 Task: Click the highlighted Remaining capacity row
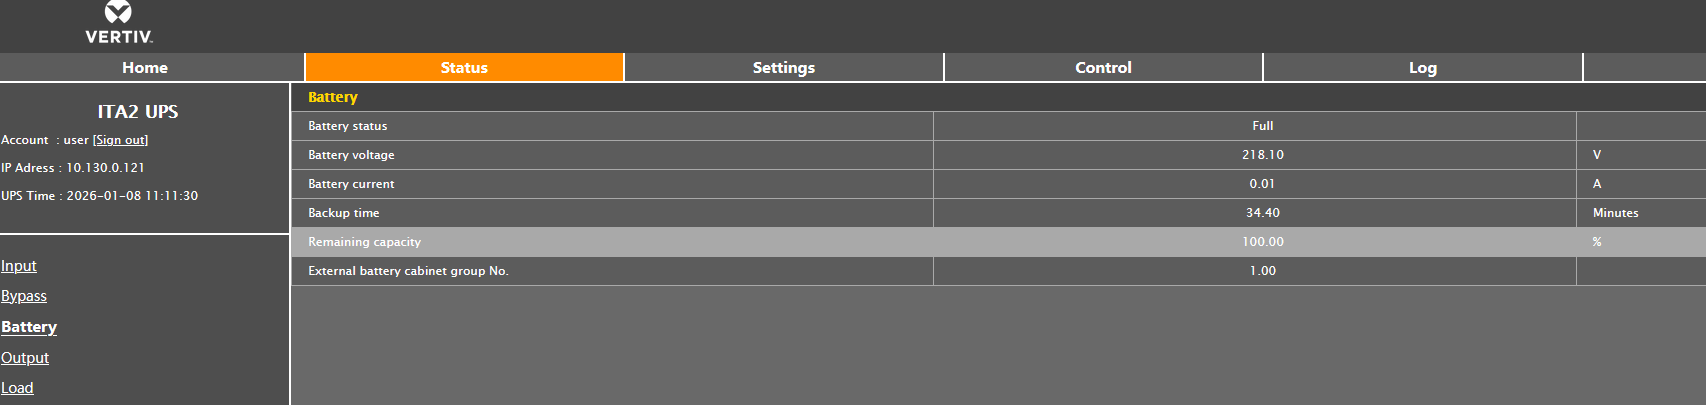(364, 242)
